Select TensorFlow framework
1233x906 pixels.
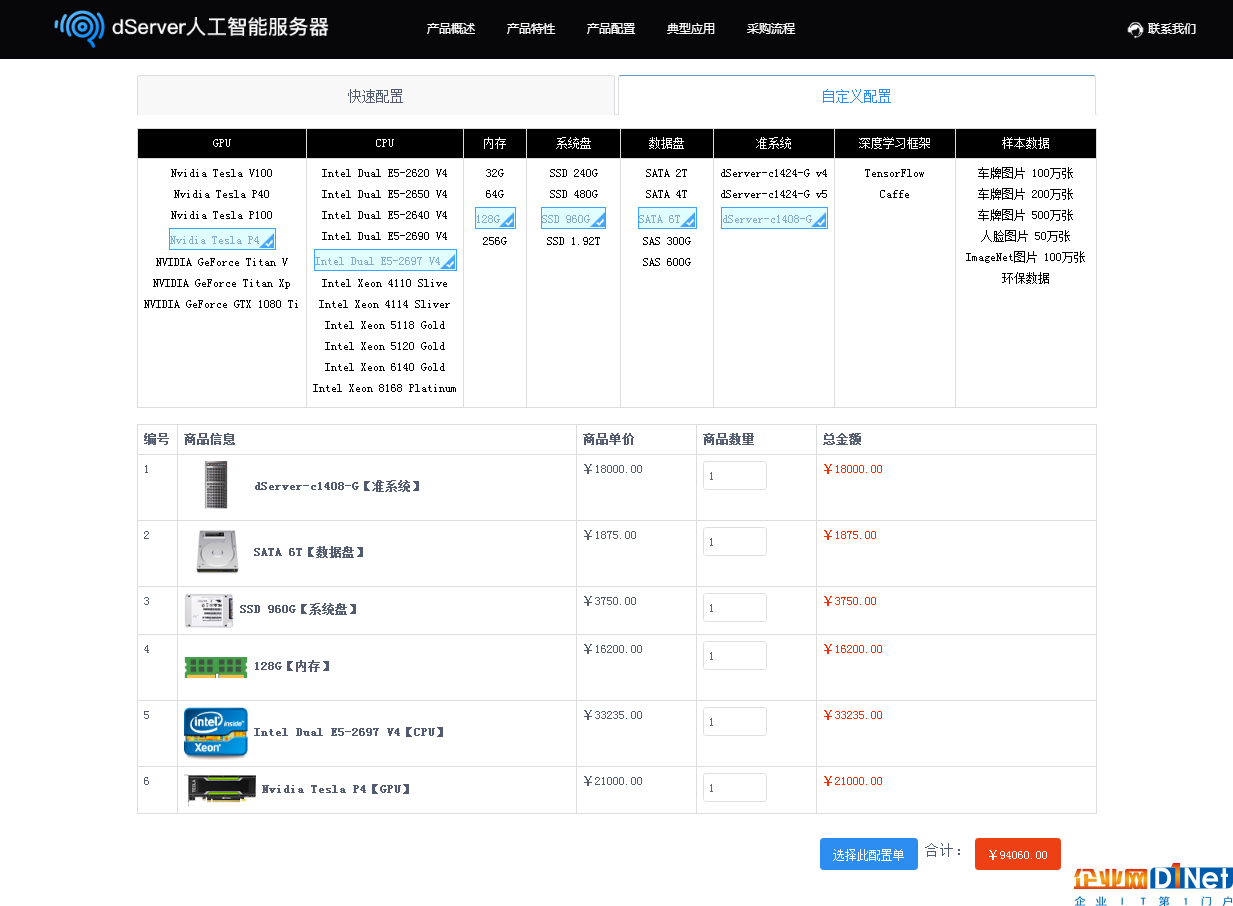pyautogui.click(x=895, y=173)
